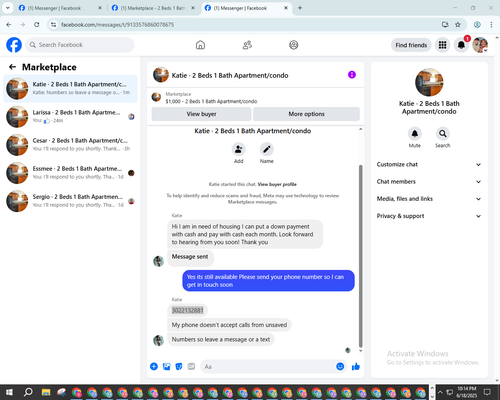The width and height of the screenshot is (500, 400).
Task: Choose a sticker from the composer
Action: [x=179, y=367]
